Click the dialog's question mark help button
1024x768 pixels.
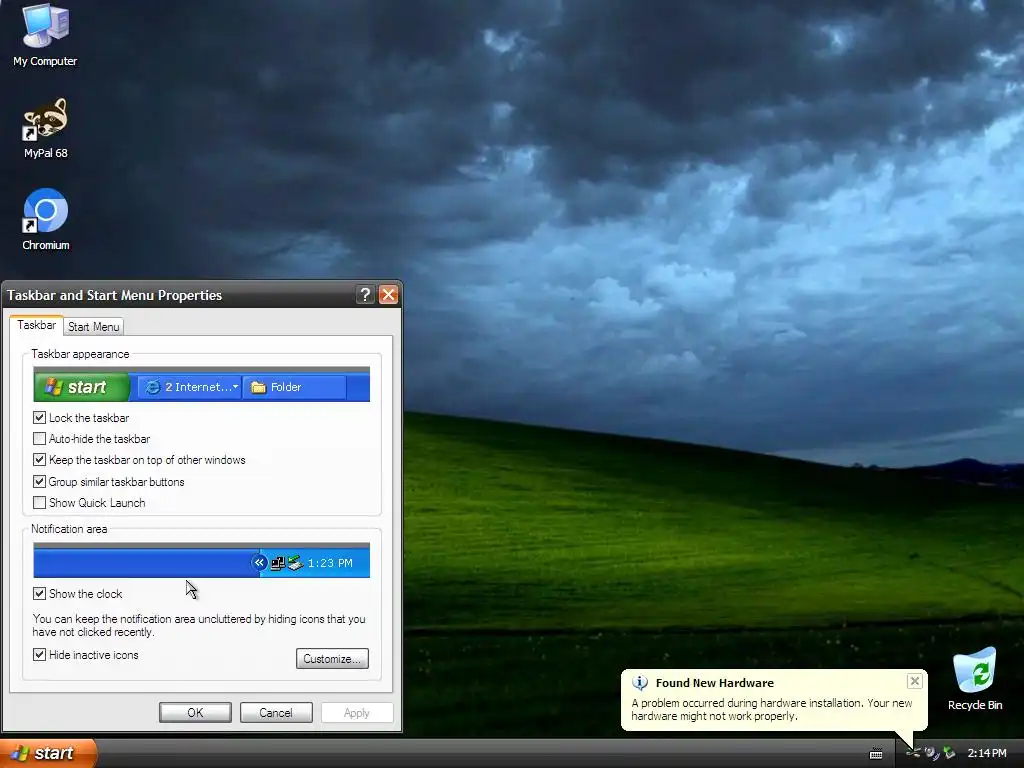tap(365, 295)
